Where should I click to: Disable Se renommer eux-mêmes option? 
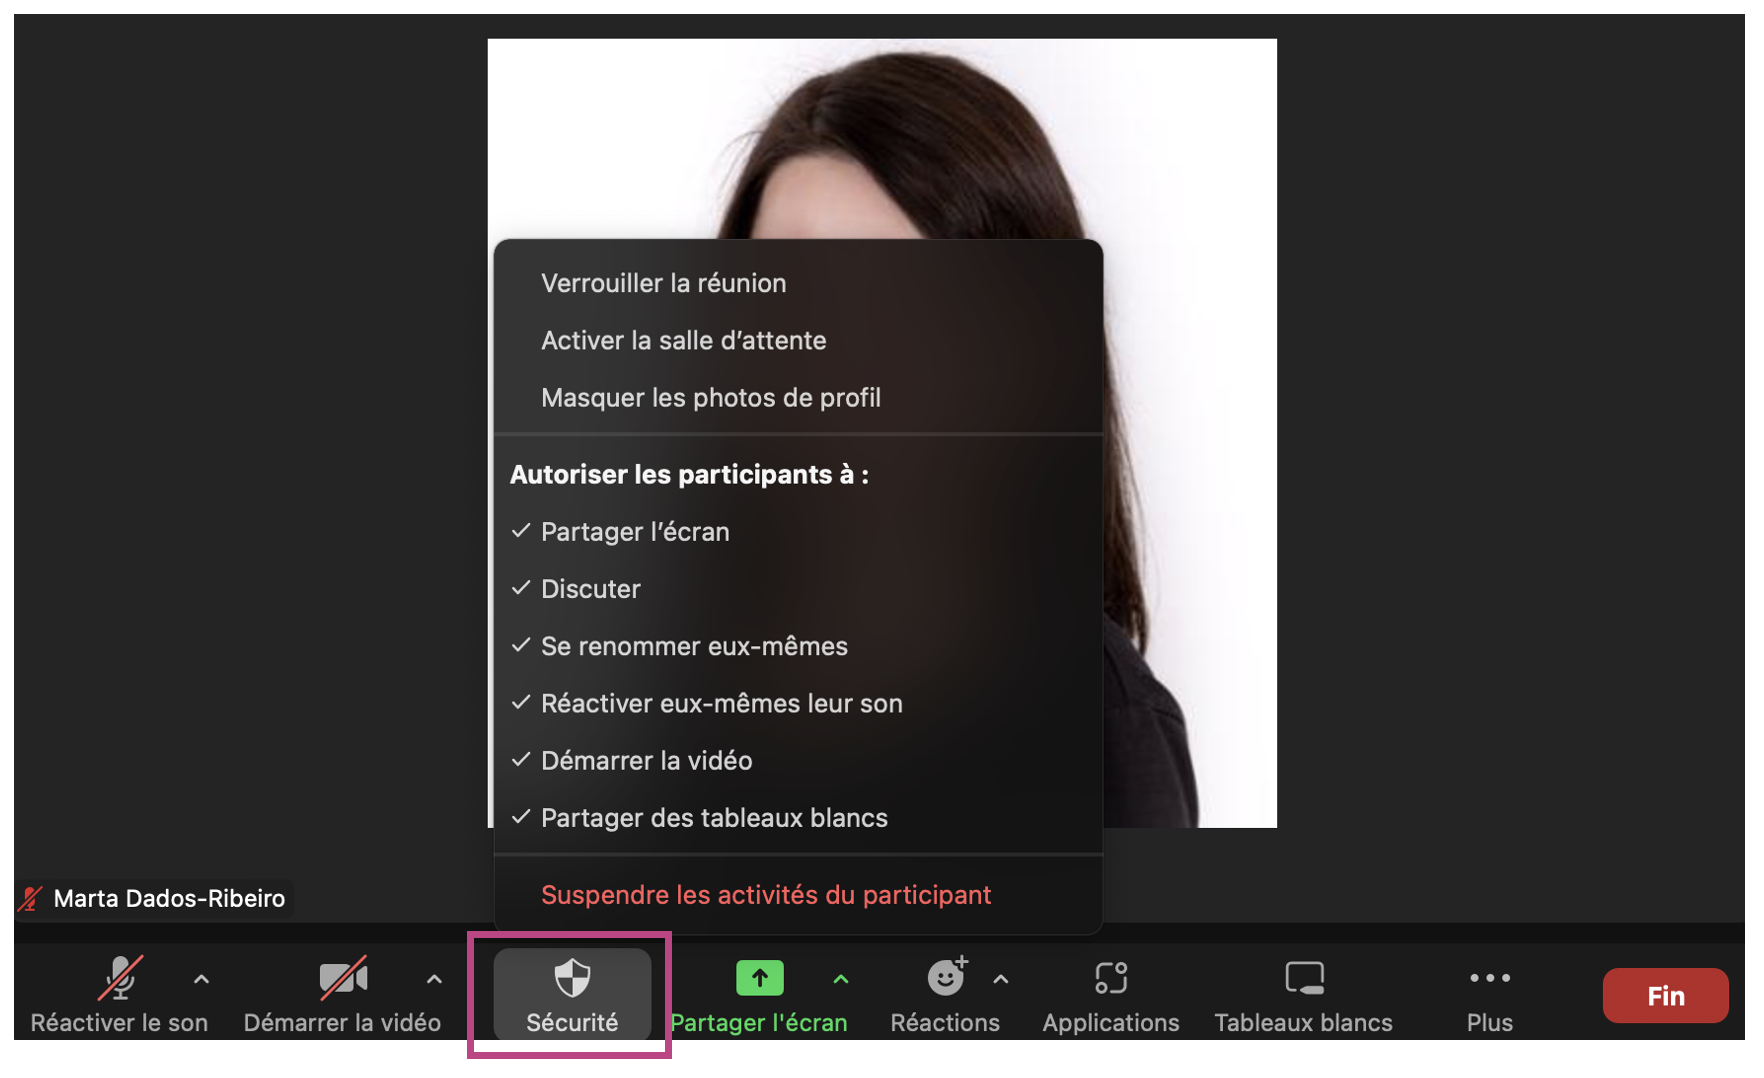(693, 647)
